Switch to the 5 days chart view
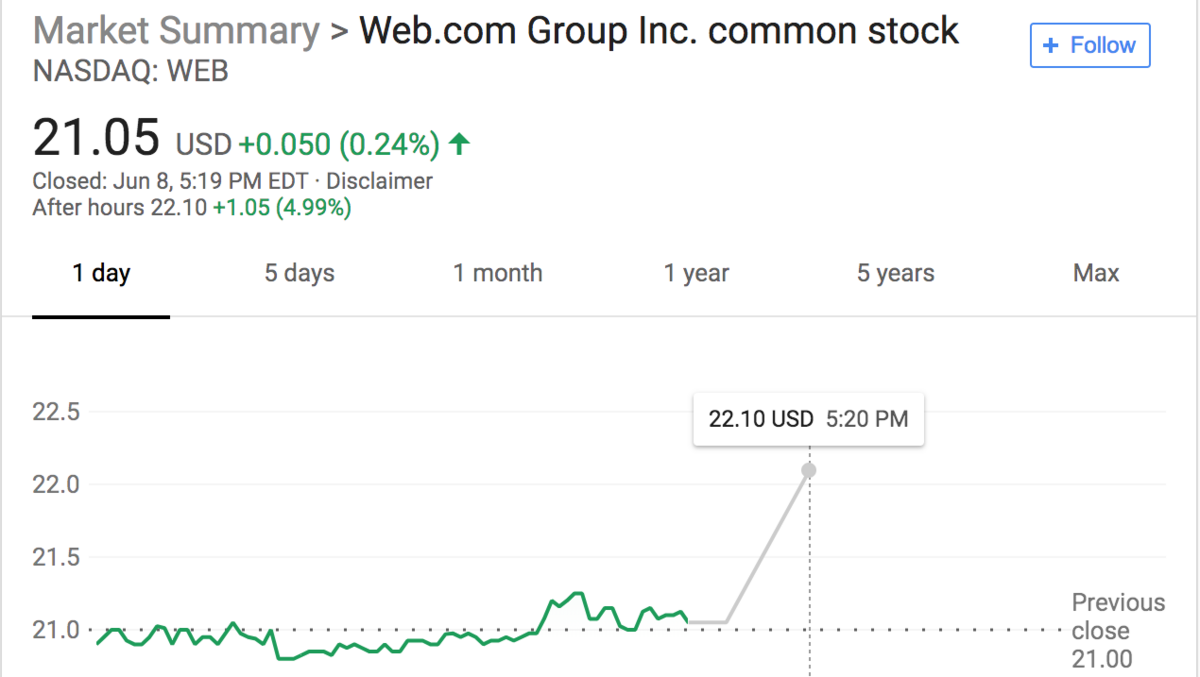Image resolution: width=1200 pixels, height=677 pixels. point(299,272)
